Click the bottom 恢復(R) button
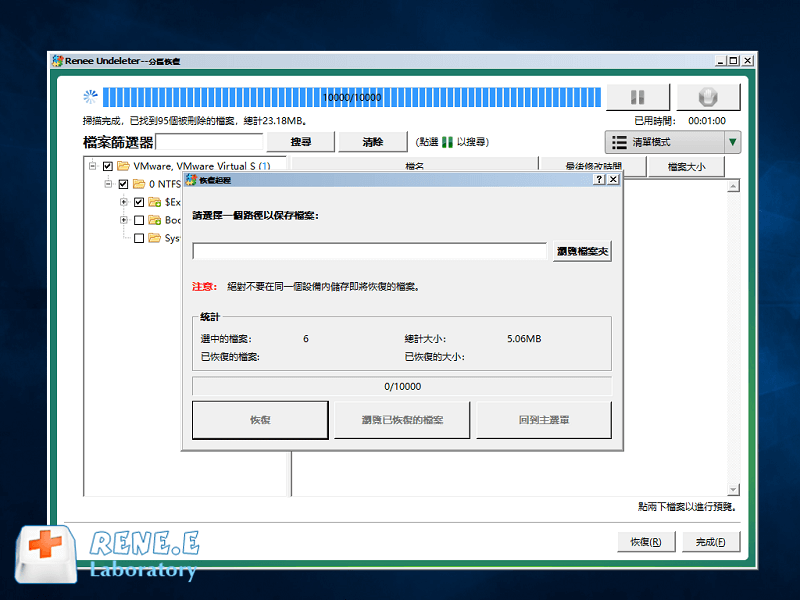This screenshot has height=600, width=800. 646,542
